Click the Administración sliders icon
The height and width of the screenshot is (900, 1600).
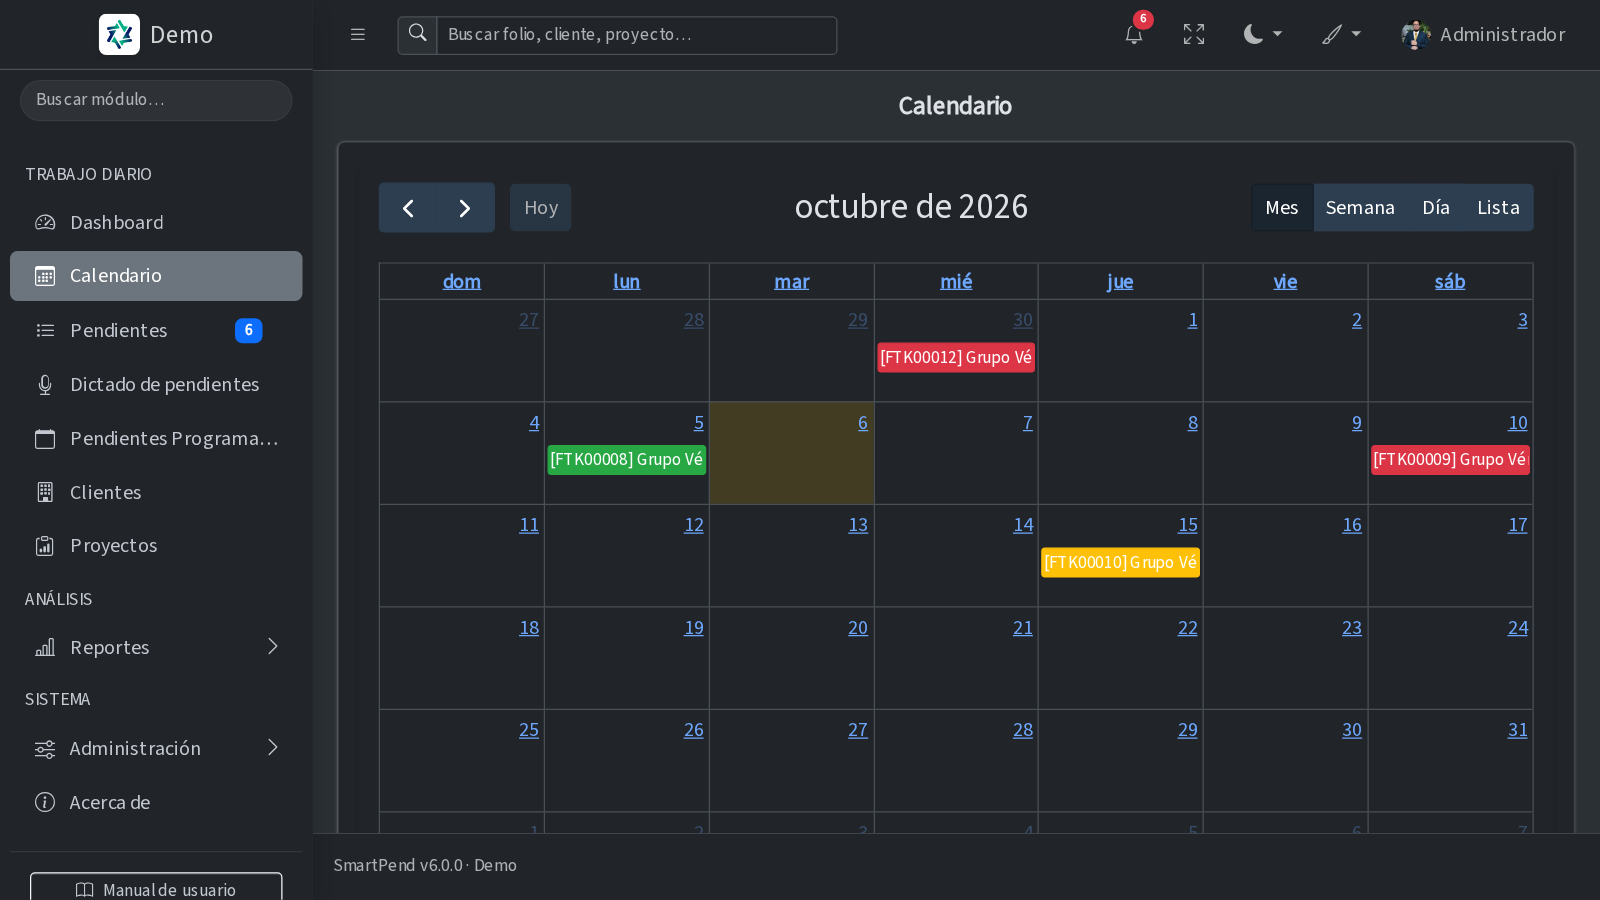point(45,749)
